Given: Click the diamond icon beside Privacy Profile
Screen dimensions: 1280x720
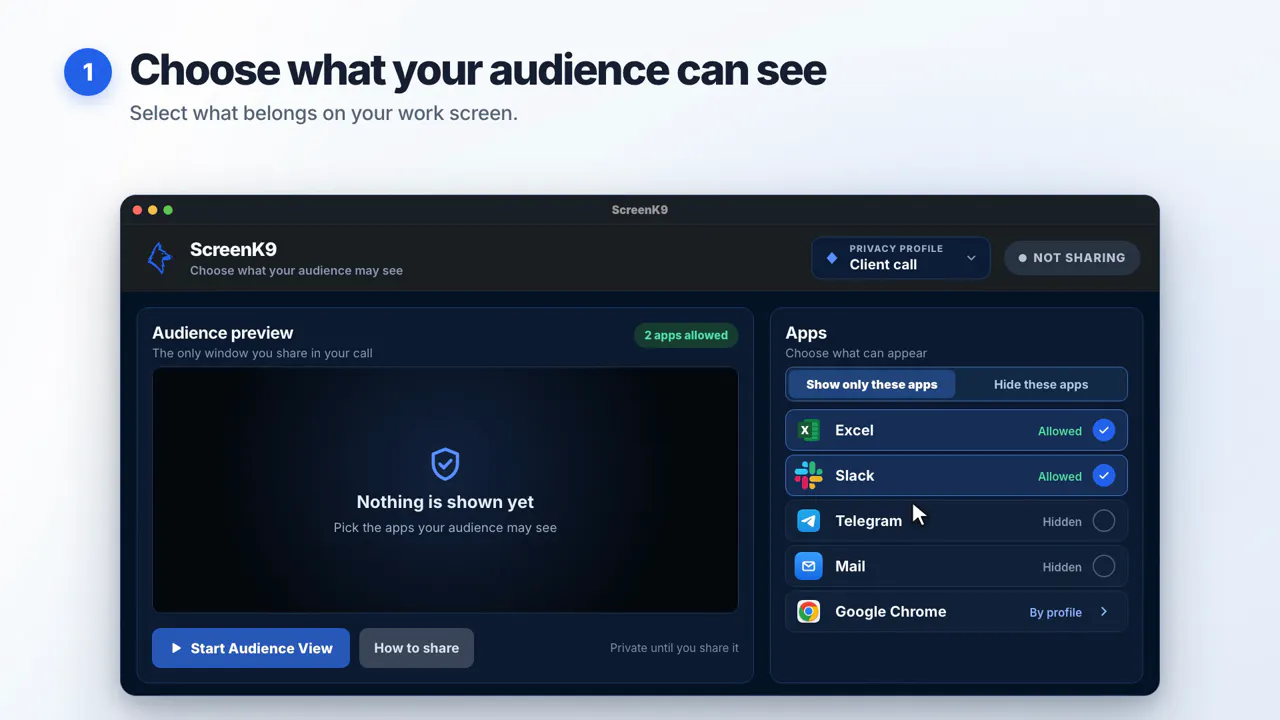Looking at the screenshot, I should (831, 258).
